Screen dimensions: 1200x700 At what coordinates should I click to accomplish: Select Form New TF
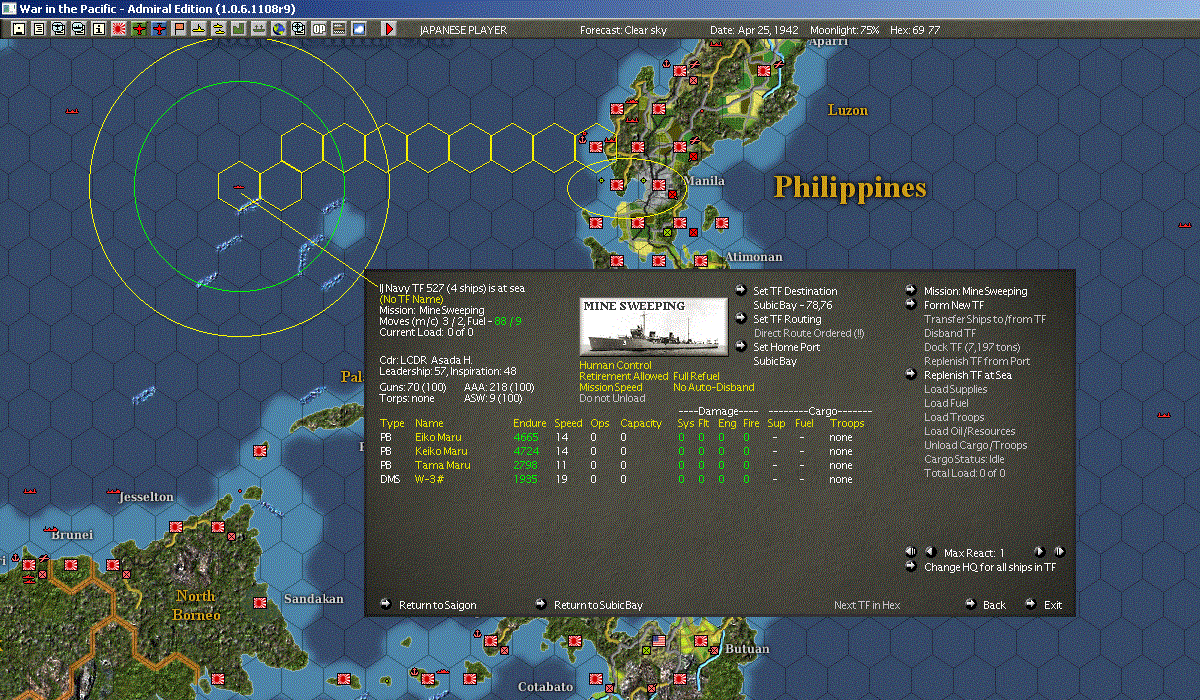tap(953, 305)
